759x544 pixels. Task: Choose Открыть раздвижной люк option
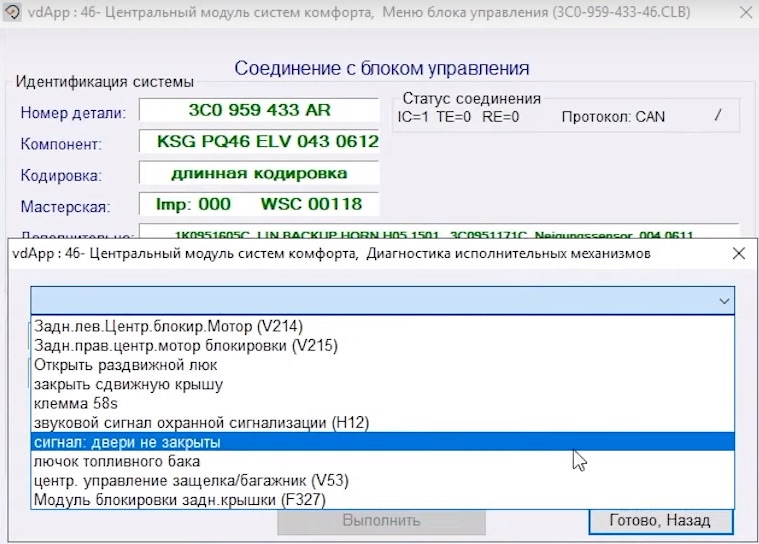(382, 365)
